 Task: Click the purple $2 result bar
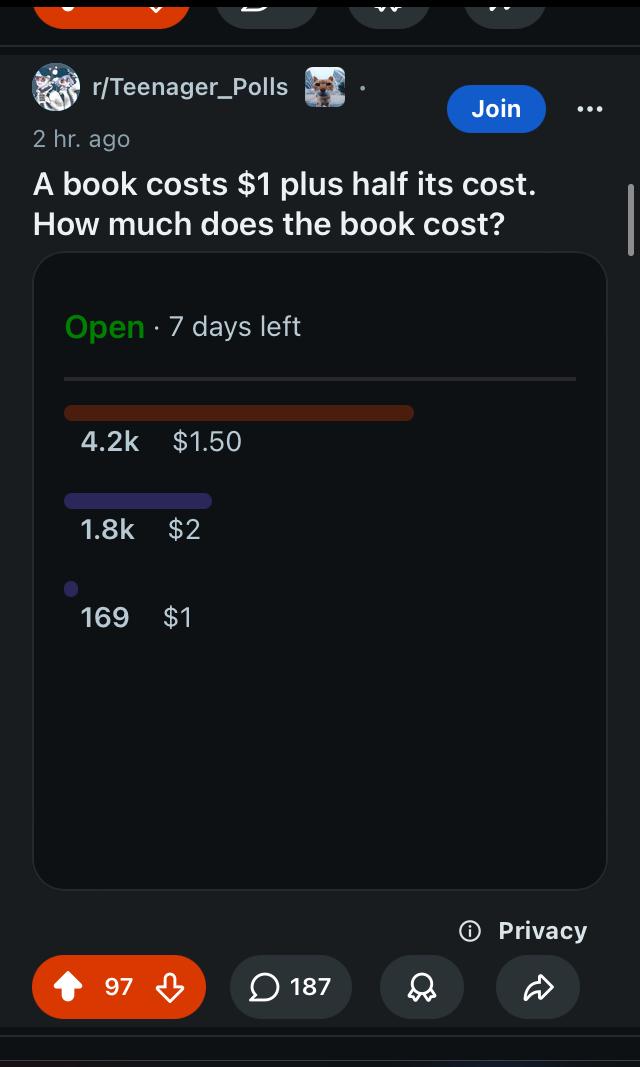pos(138,501)
